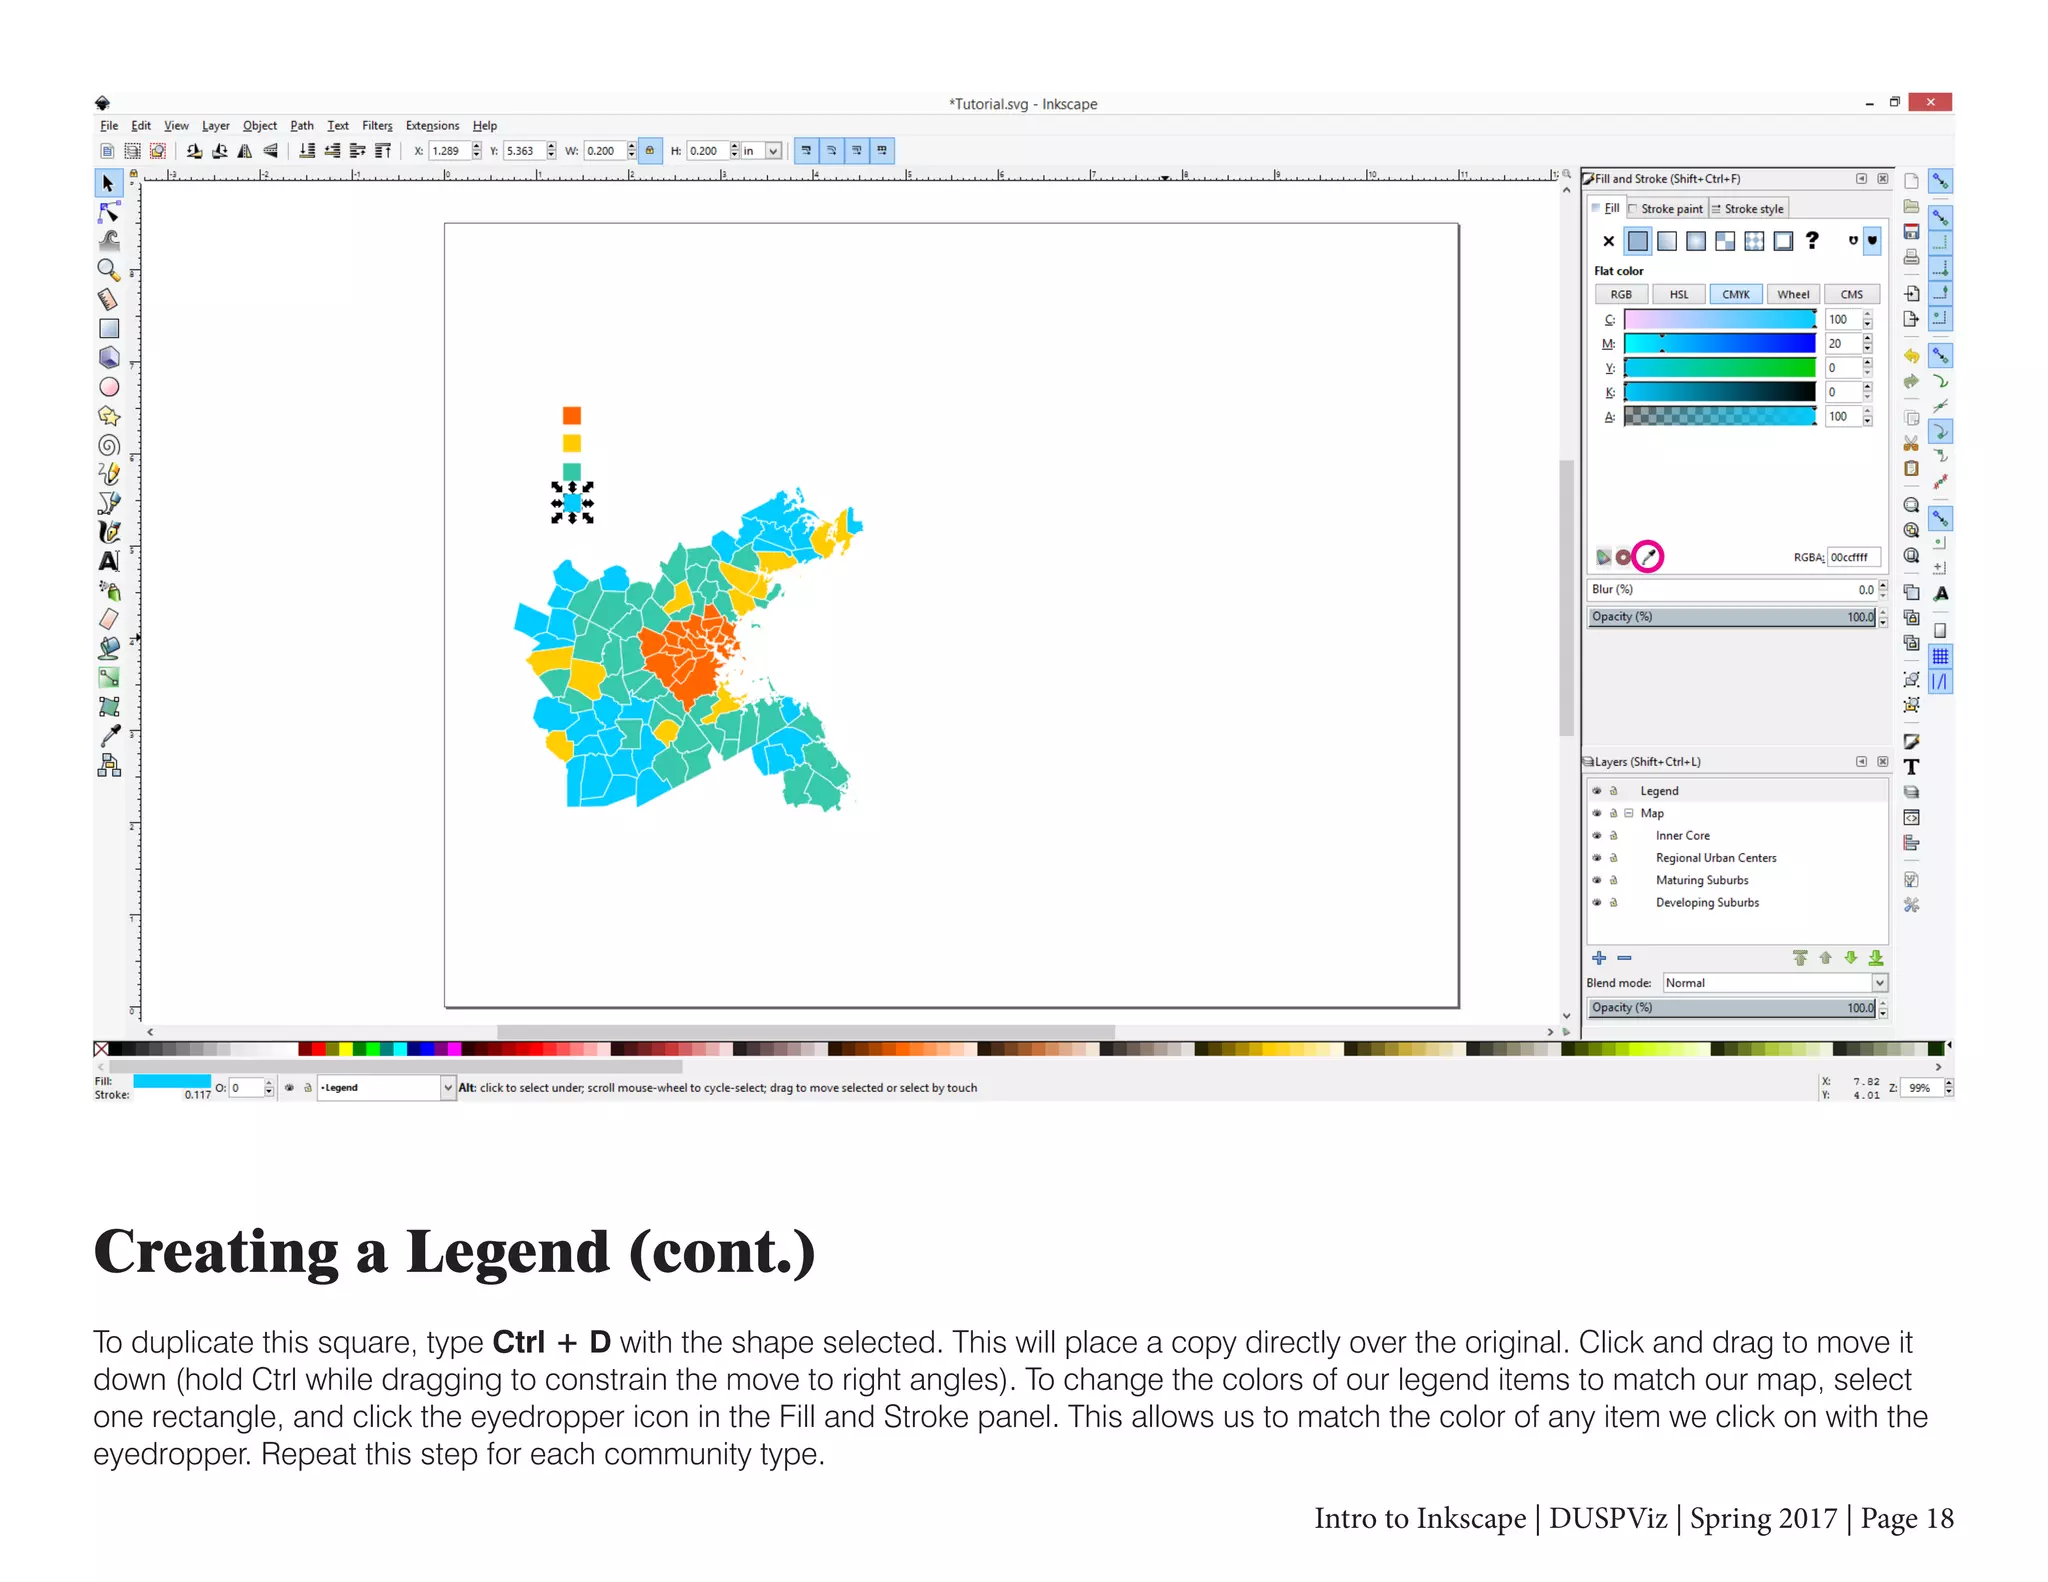Viewport: 2048px width, 1582px height.
Task: Open the File menu
Action: click(x=109, y=126)
